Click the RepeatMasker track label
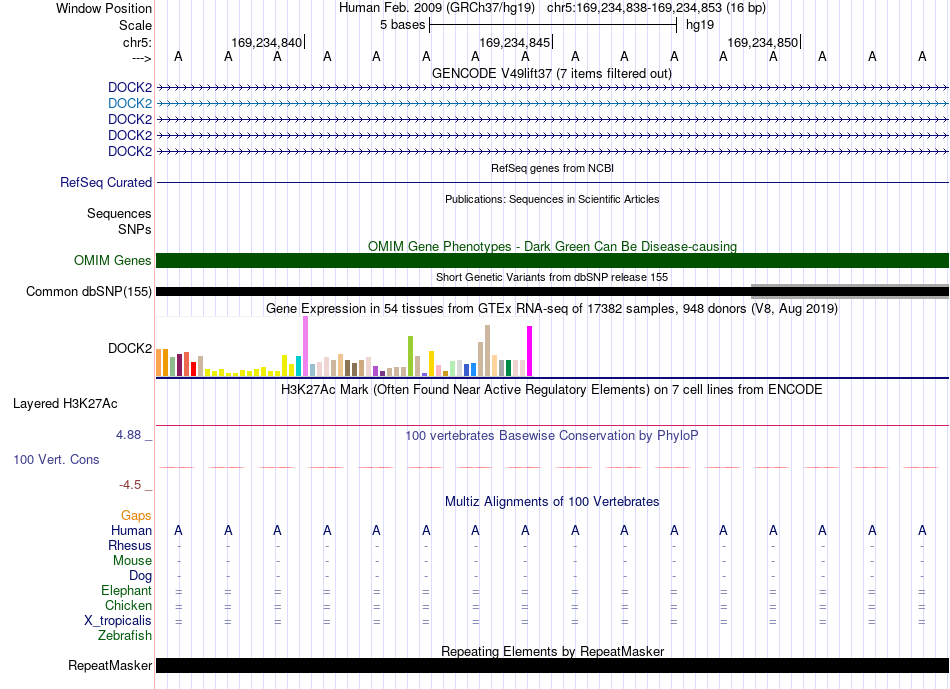 click(110, 665)
